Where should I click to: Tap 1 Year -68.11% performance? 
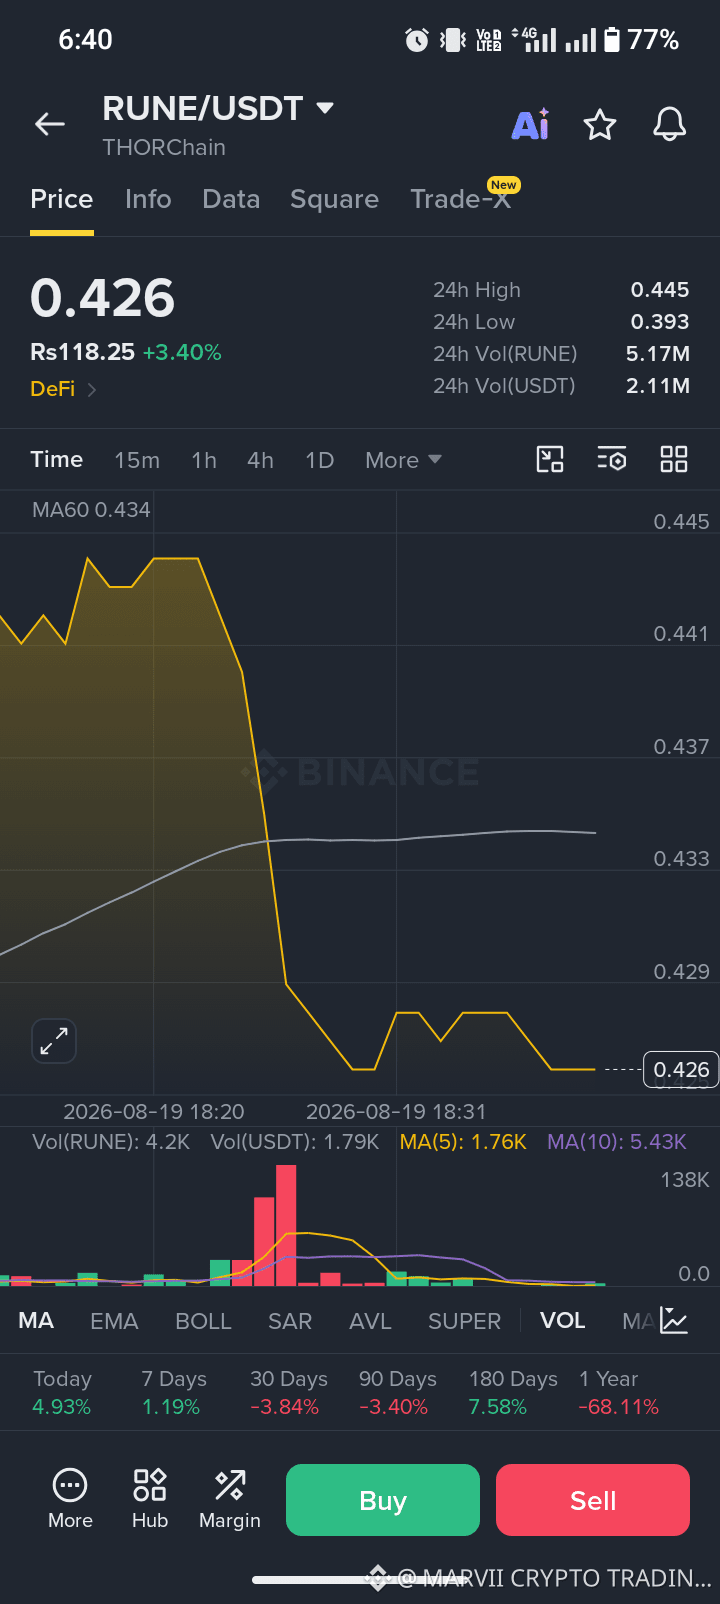pyautogui.click(x=619, y=1393)
